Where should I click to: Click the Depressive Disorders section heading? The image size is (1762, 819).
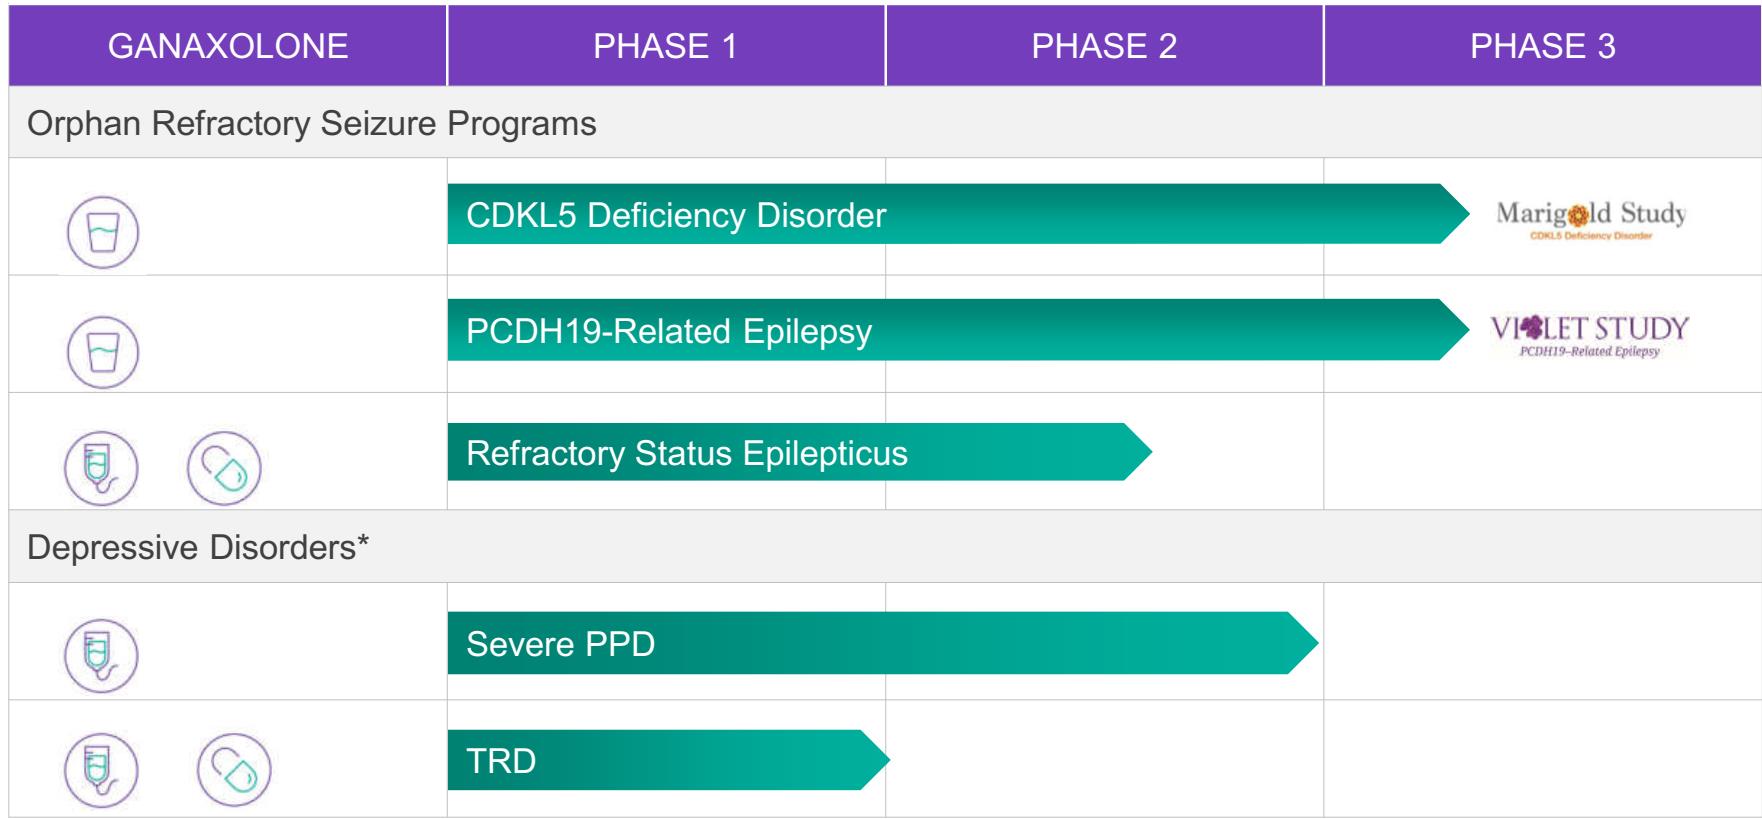click(192, 547)
